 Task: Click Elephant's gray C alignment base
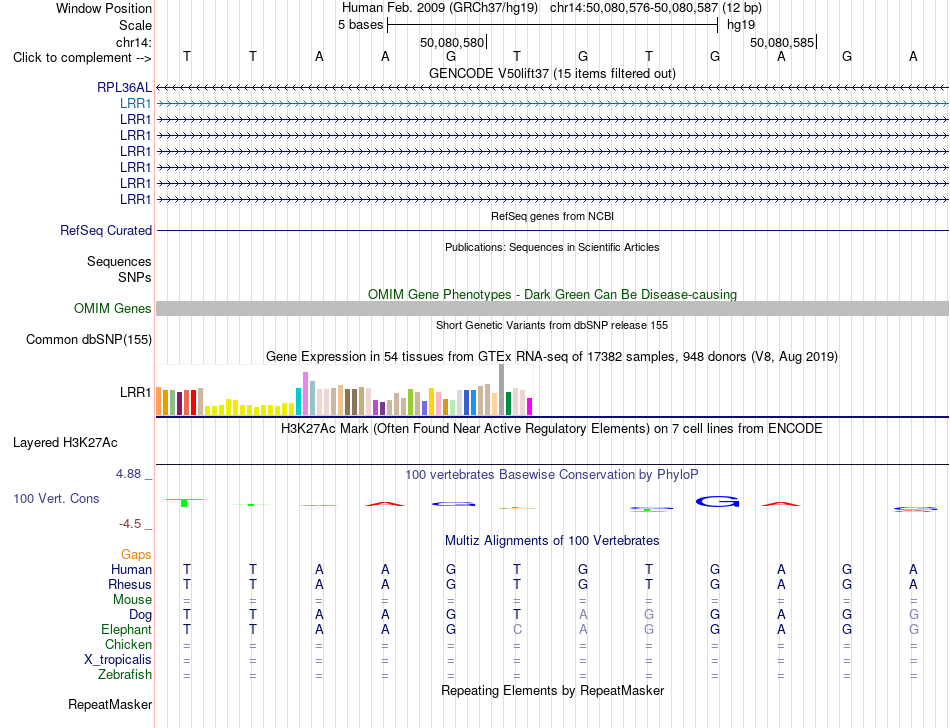(517, 629)
